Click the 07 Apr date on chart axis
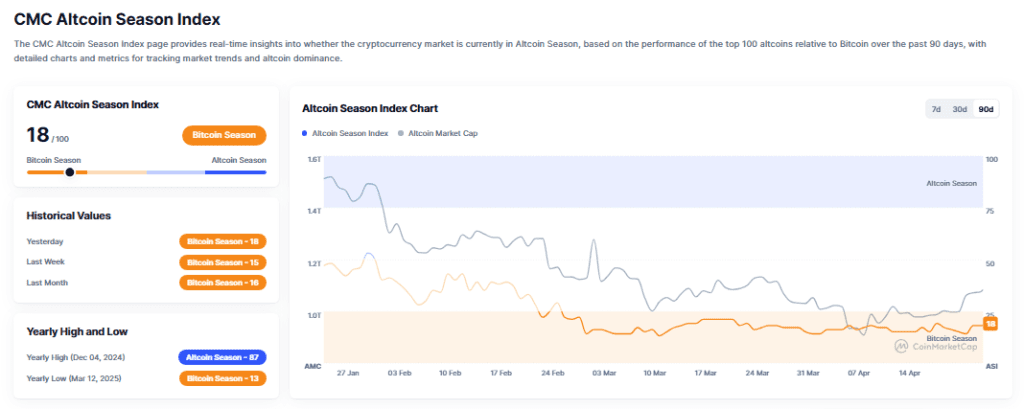1024x409 pixels. [859, 372]
